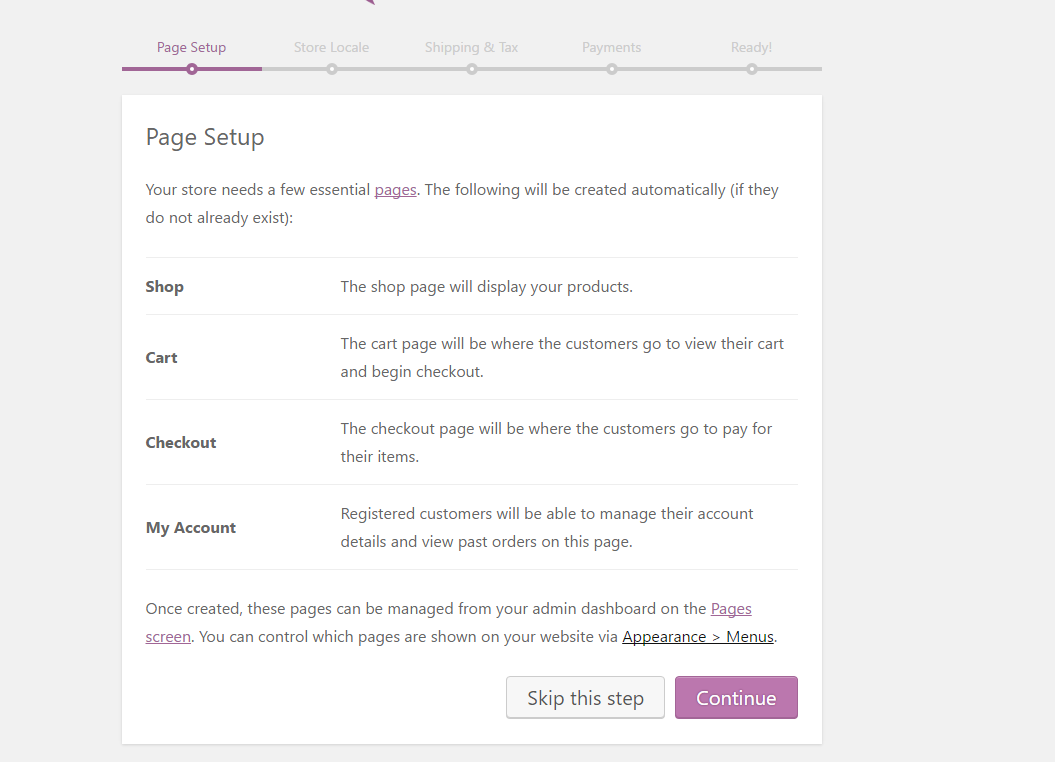Click the Shop row label

click(x=165, y=287)
